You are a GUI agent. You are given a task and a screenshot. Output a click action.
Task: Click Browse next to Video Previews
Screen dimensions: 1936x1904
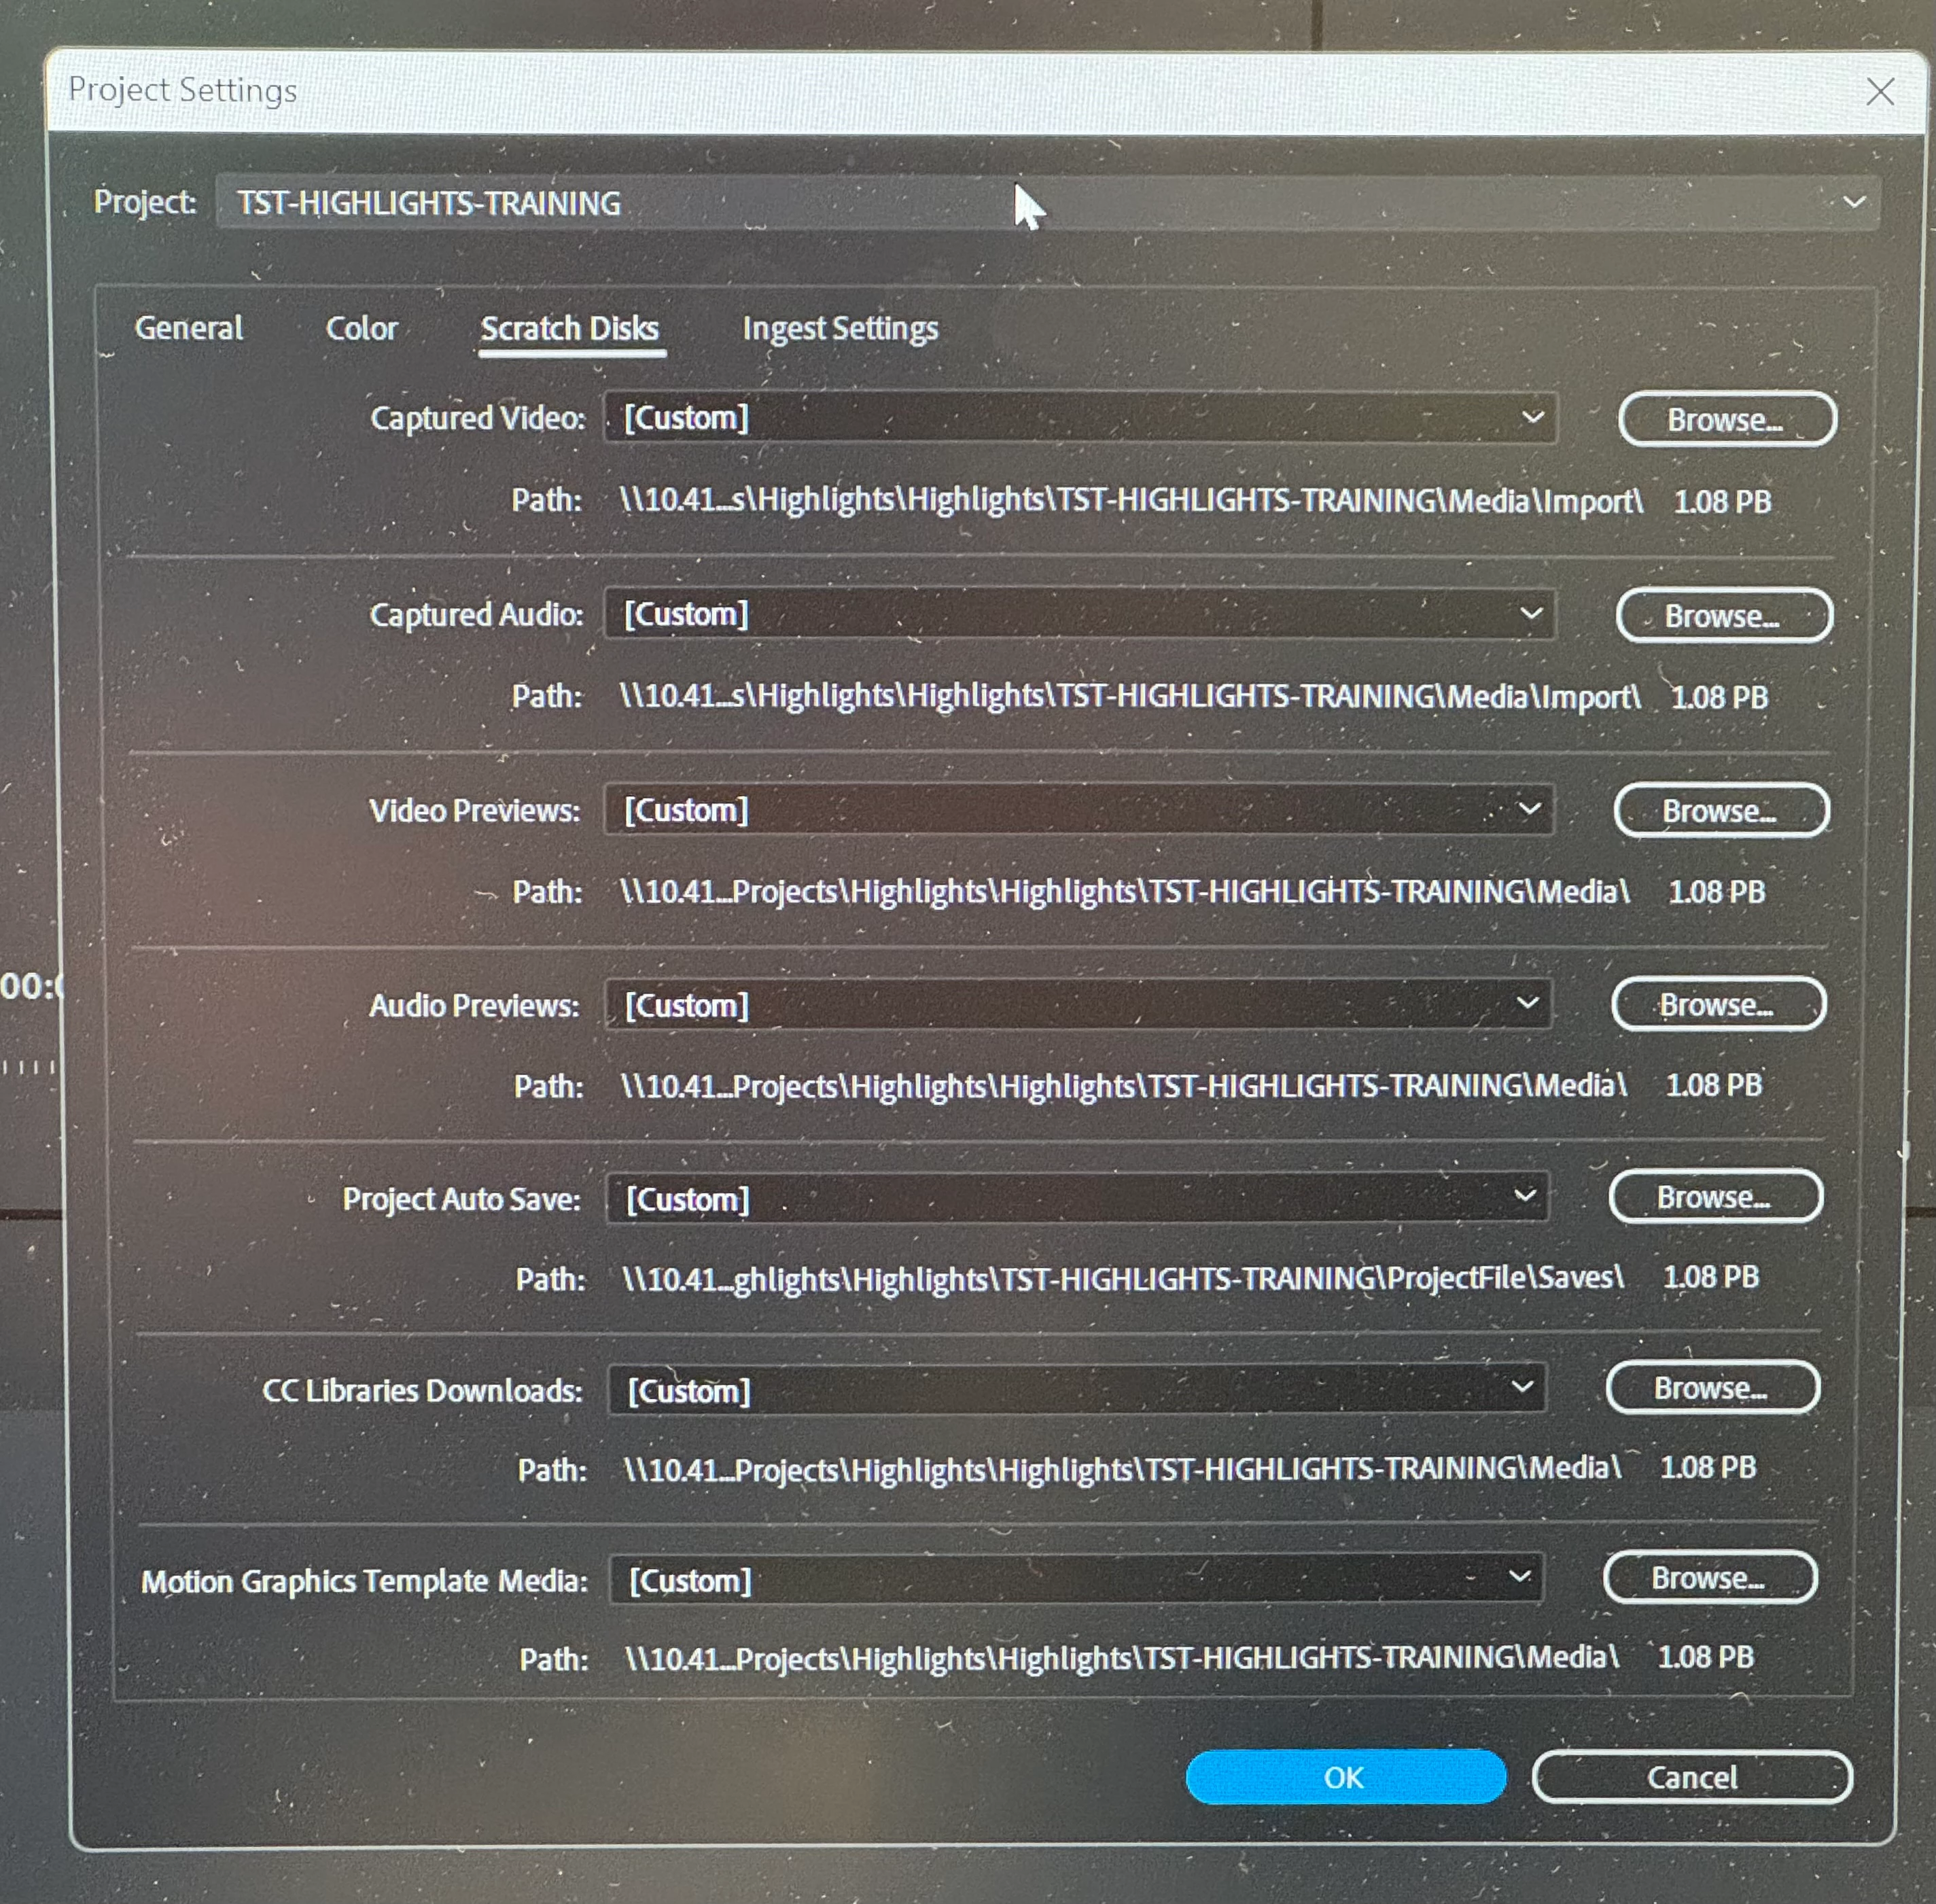click(x=1720, y=811)
